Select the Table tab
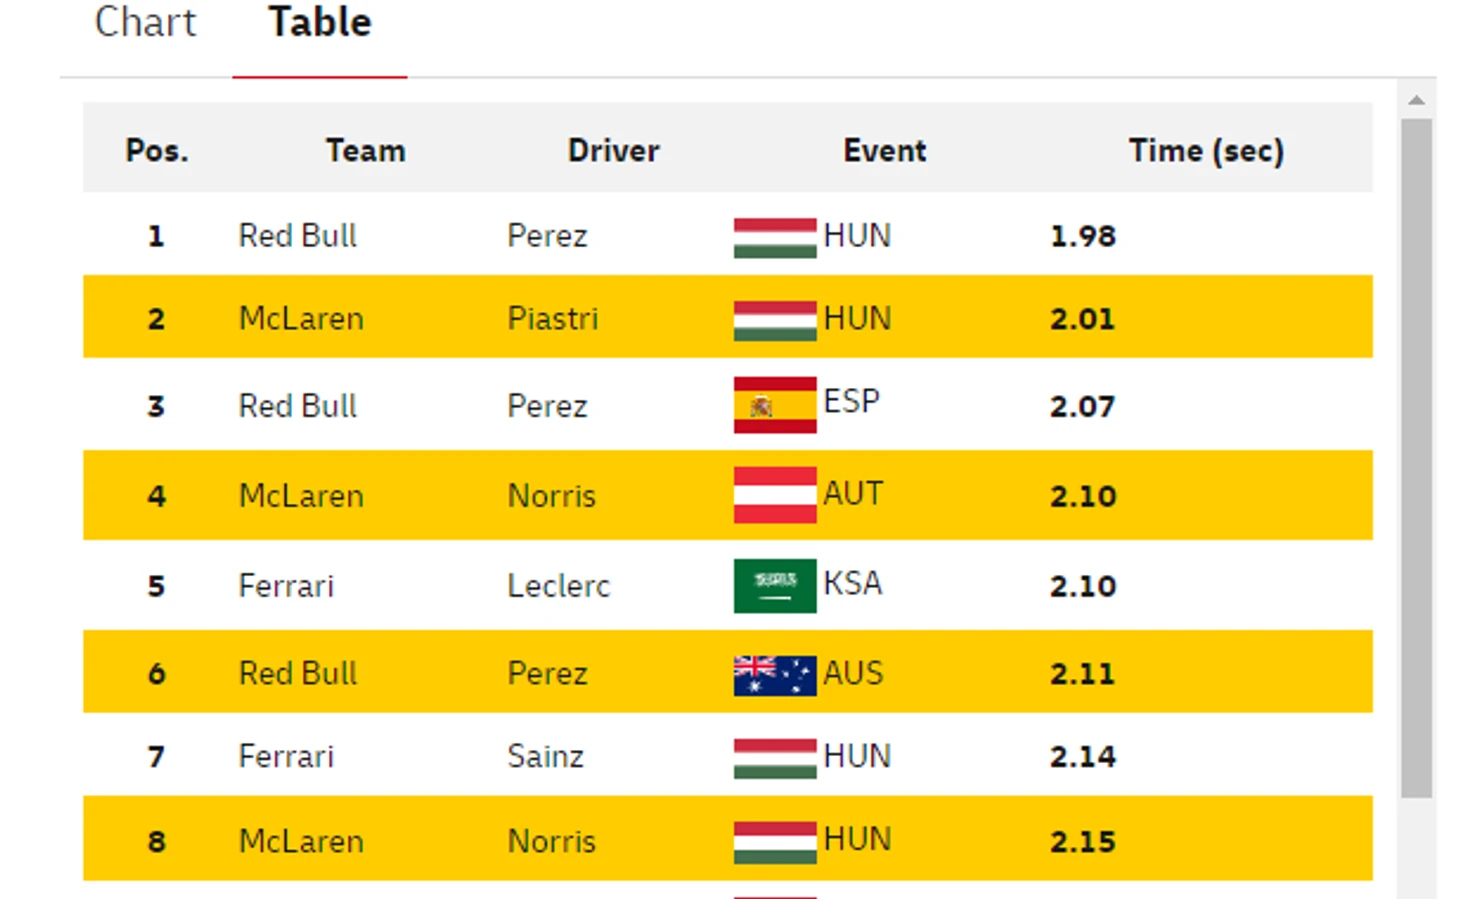1460x899 pixels. tap(320, 22)
